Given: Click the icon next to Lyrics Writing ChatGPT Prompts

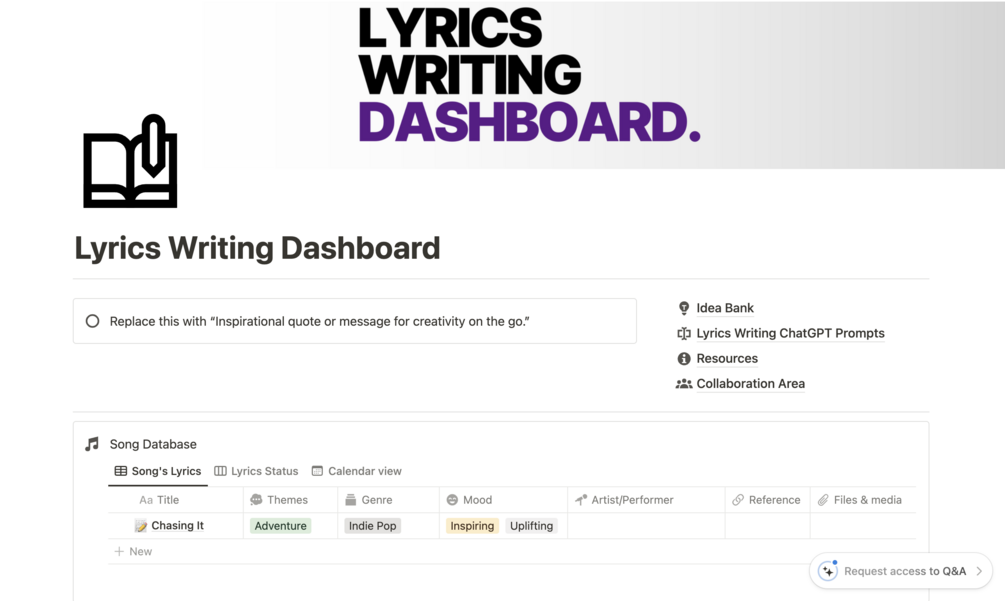Looking at the screenshot, I should pyautogui.click(x=684, y=333).
